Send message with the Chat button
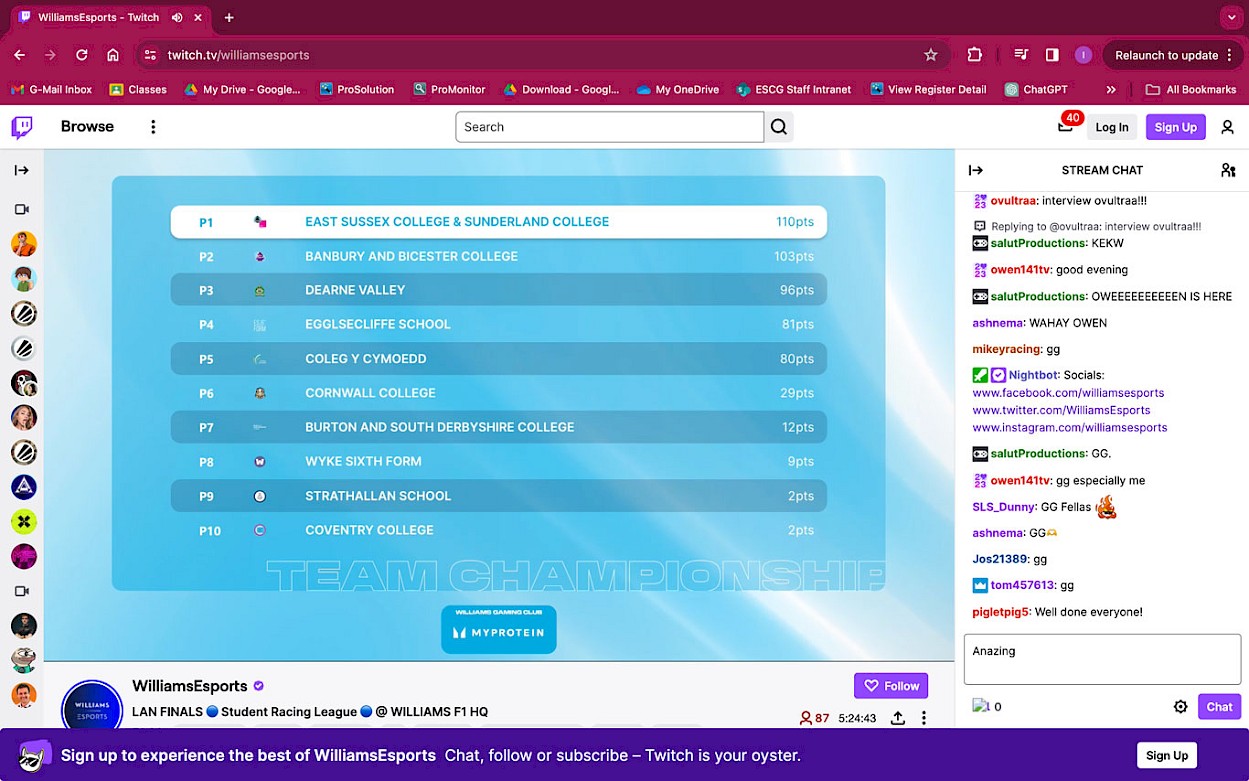This screenshot has width=1249, height=781. pyautogui.click(x=1219, y=706)
